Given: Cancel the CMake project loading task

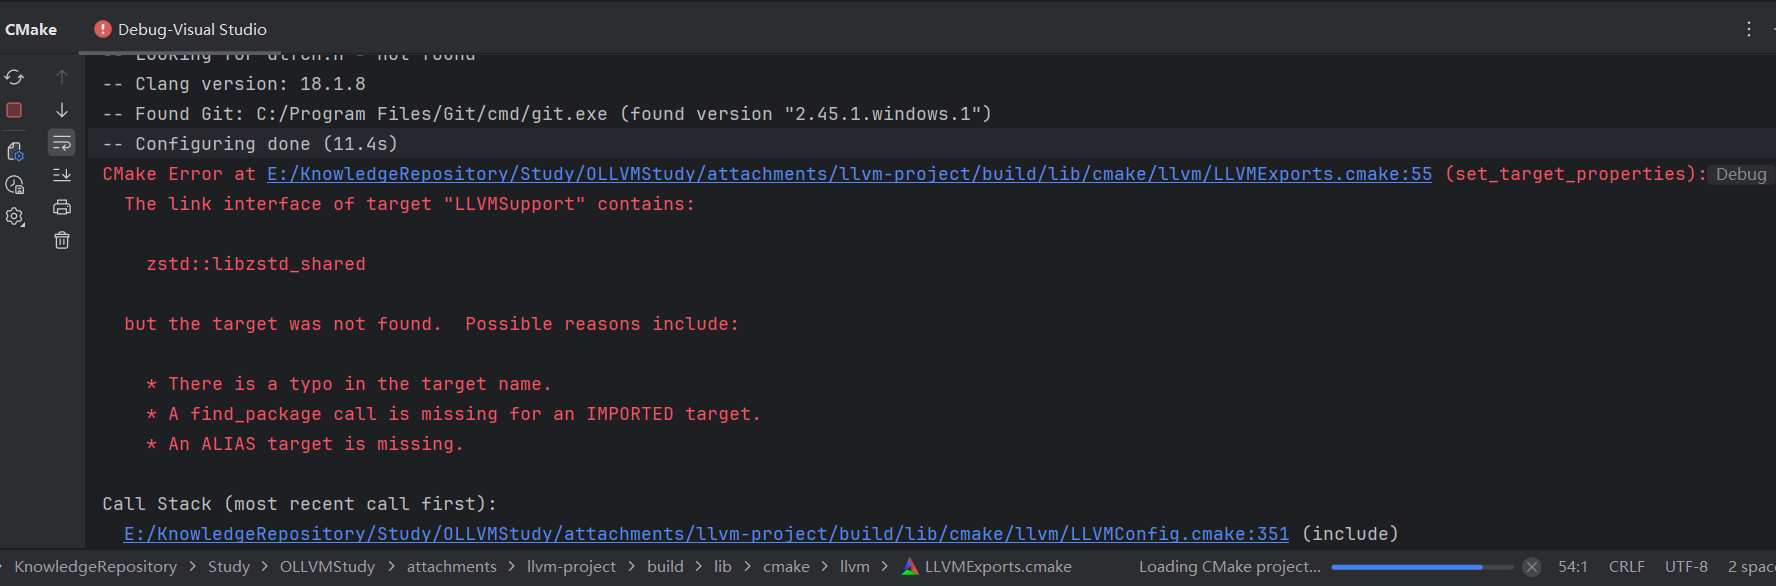Looking at the screenshot, I should click(1531, 567).
